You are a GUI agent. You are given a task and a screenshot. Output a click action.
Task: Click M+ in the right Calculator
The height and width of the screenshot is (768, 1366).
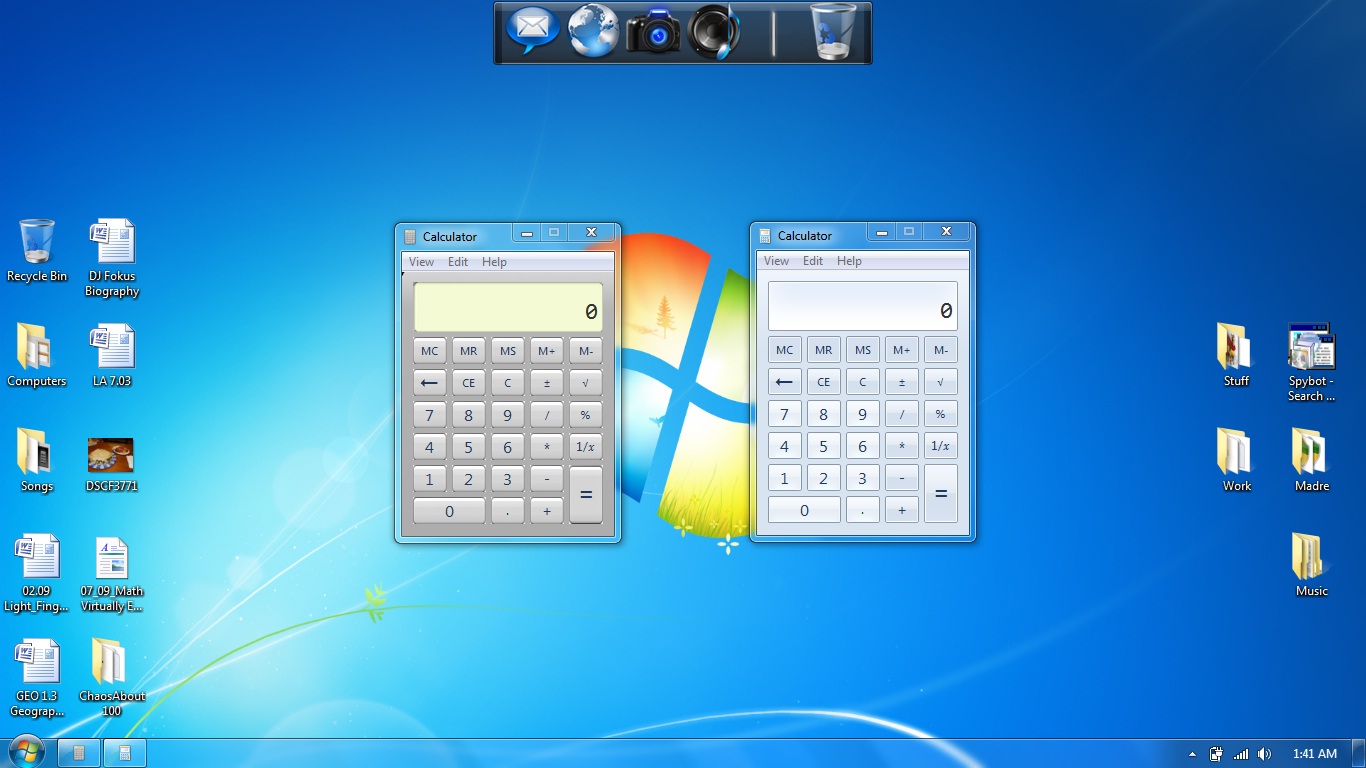902,350
